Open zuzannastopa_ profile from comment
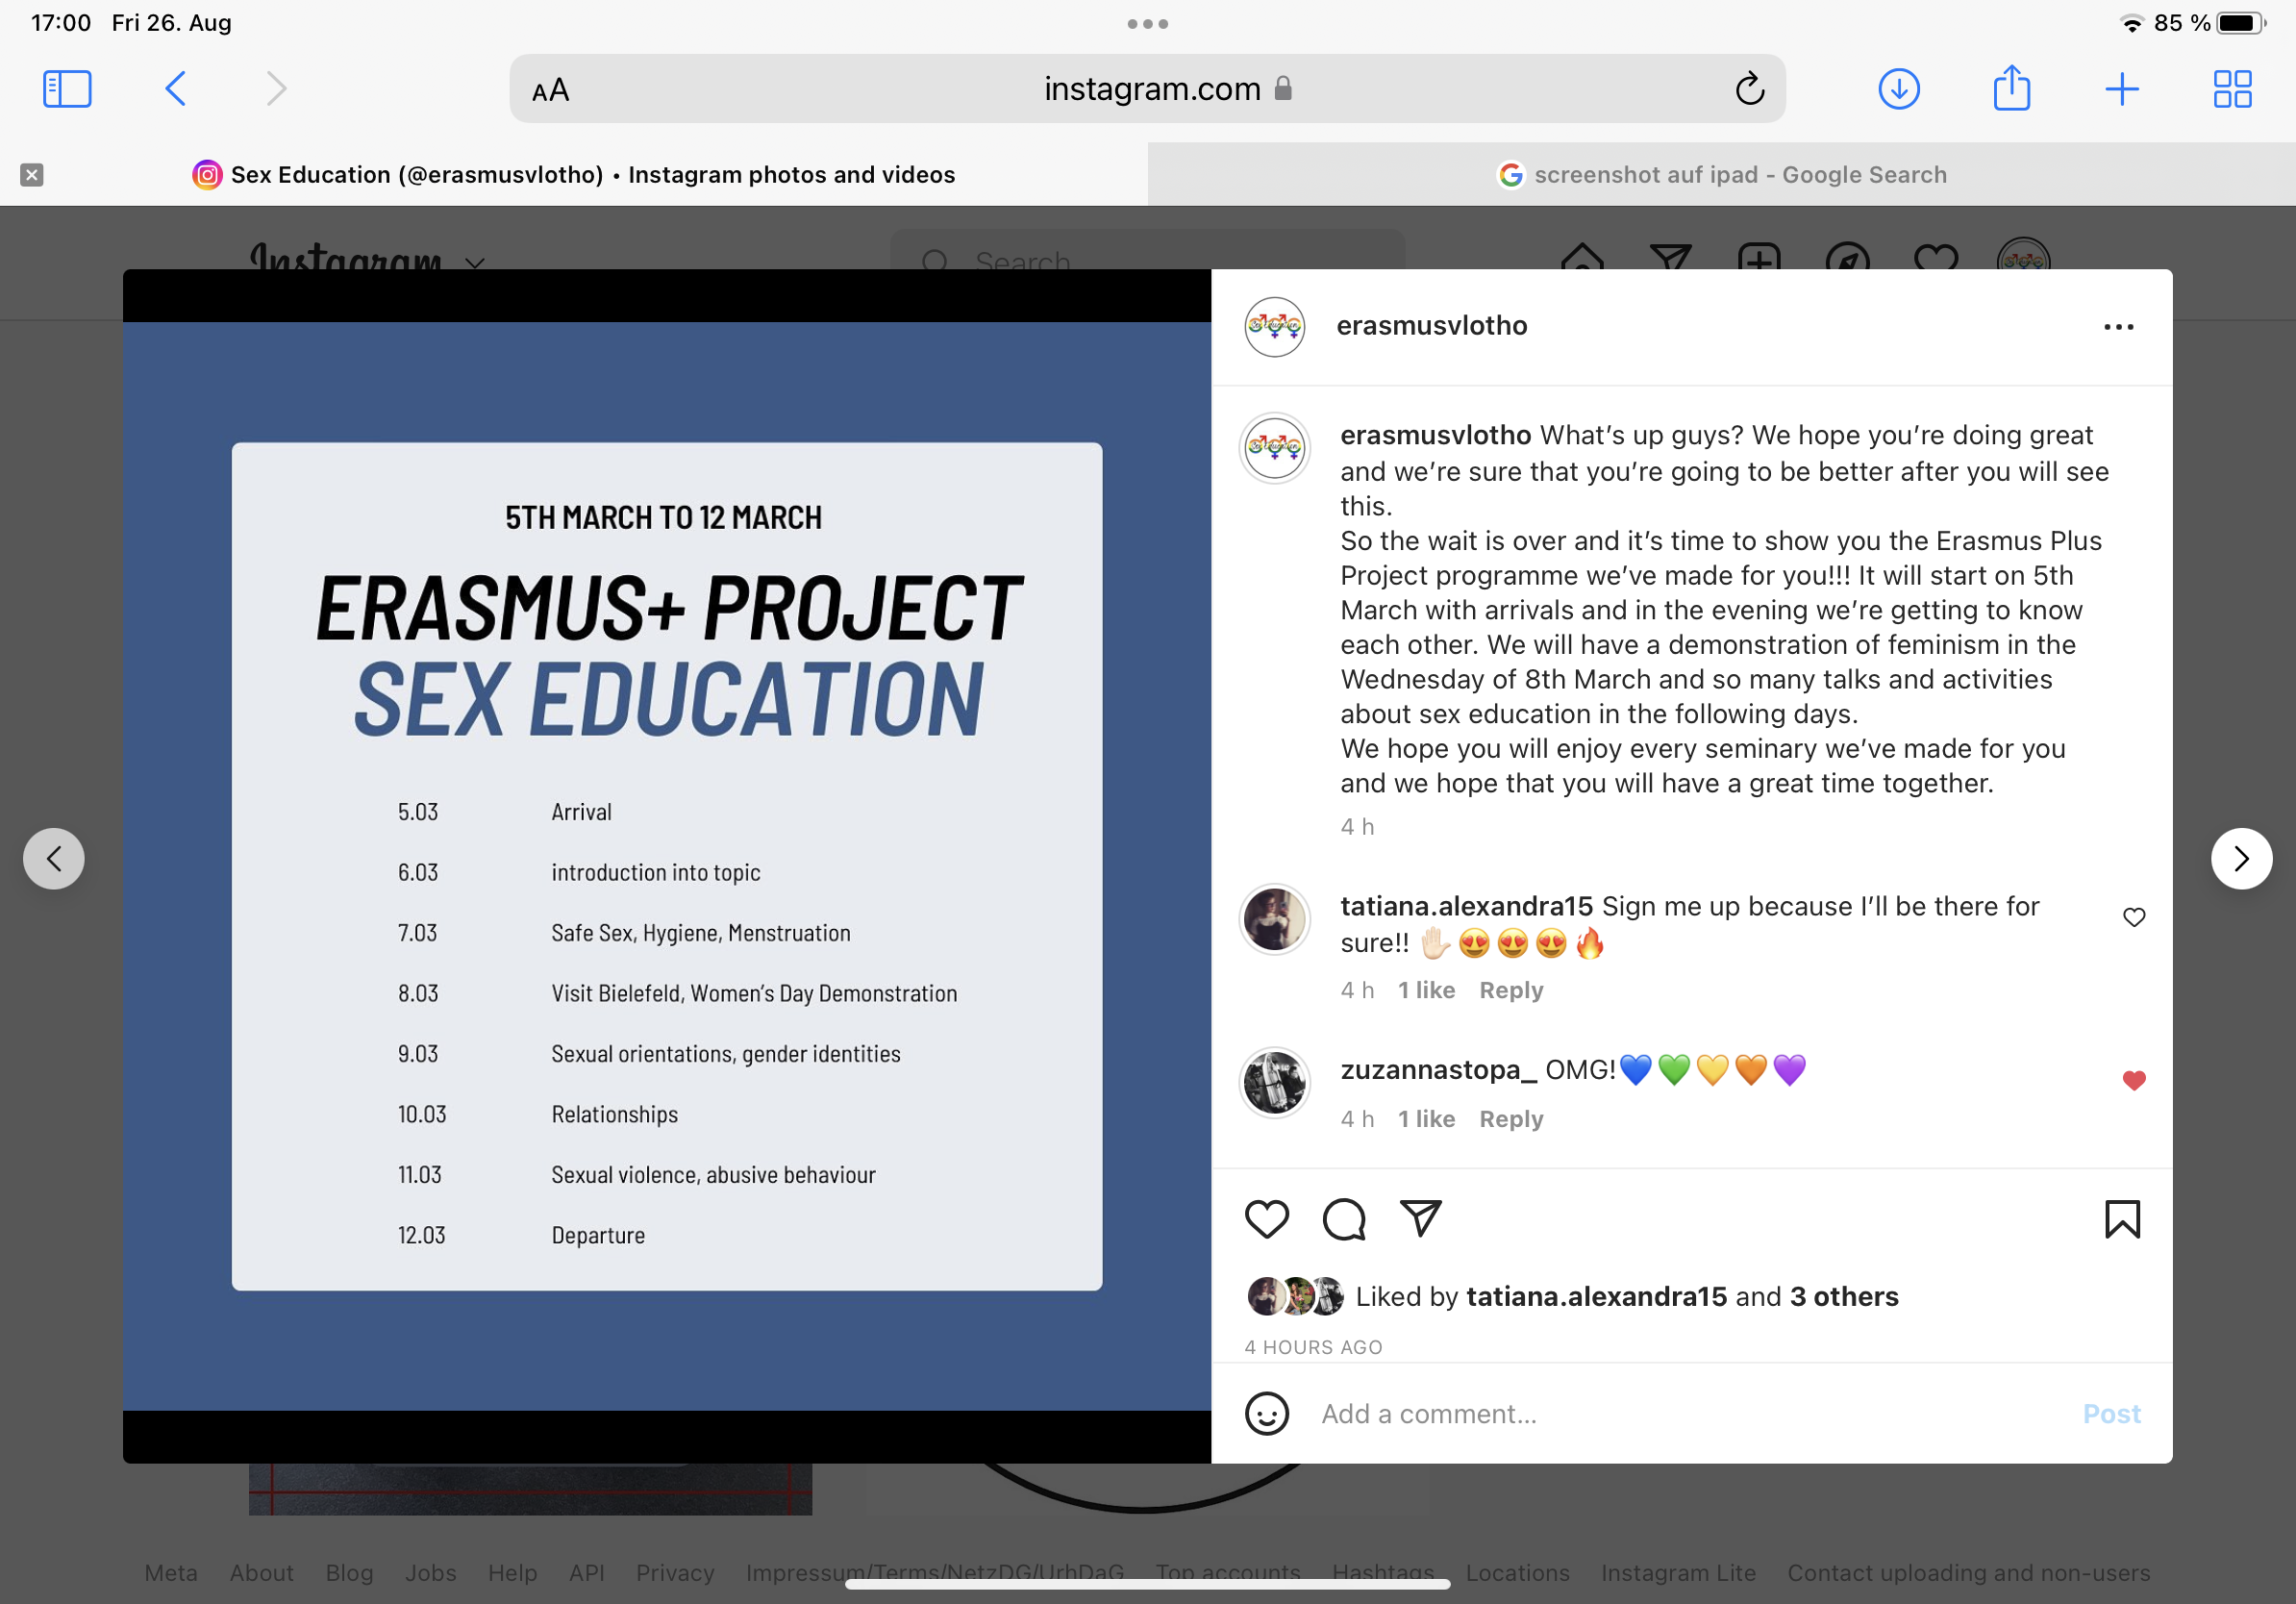This screenshot has height=1604, width=2296. pyautogui.click(x=1438, y=1070)
